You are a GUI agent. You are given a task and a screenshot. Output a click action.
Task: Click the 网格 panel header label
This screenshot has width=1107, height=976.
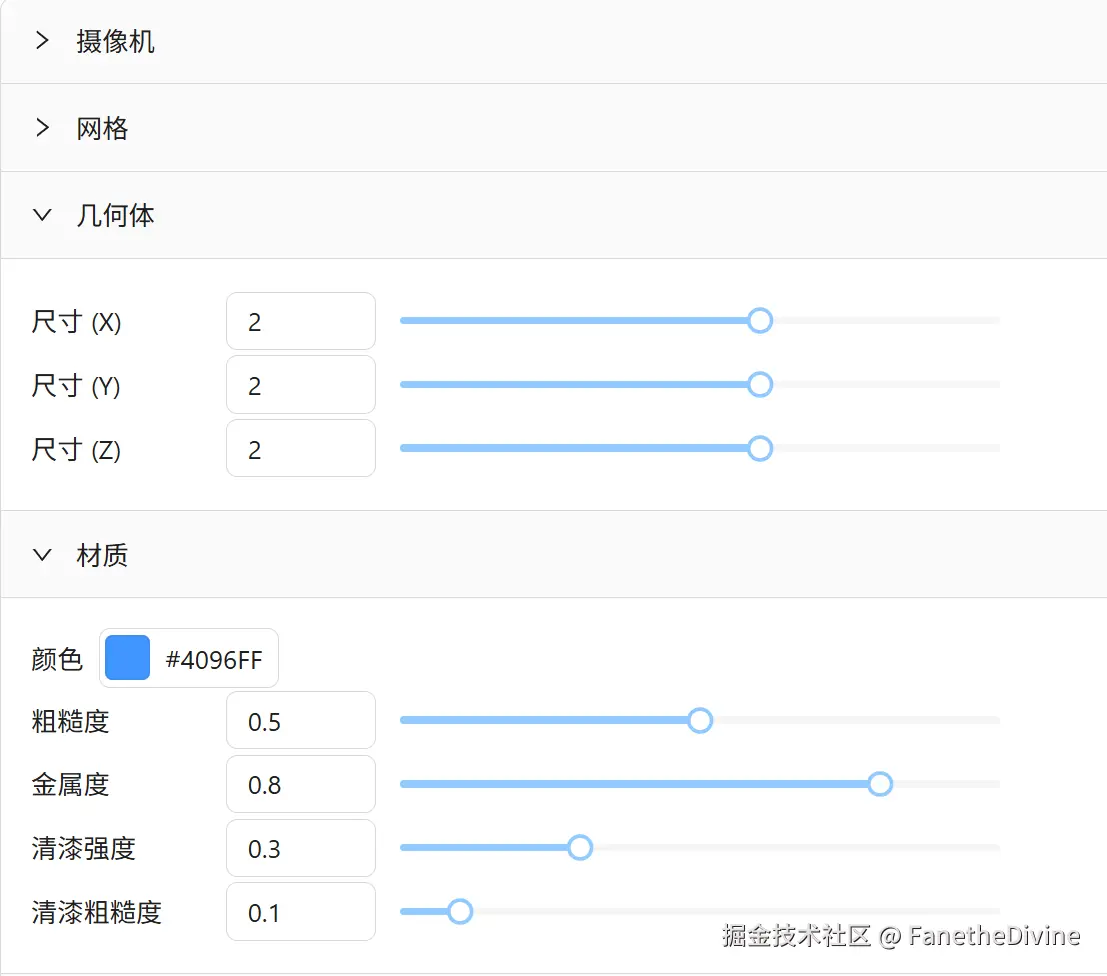102,129
